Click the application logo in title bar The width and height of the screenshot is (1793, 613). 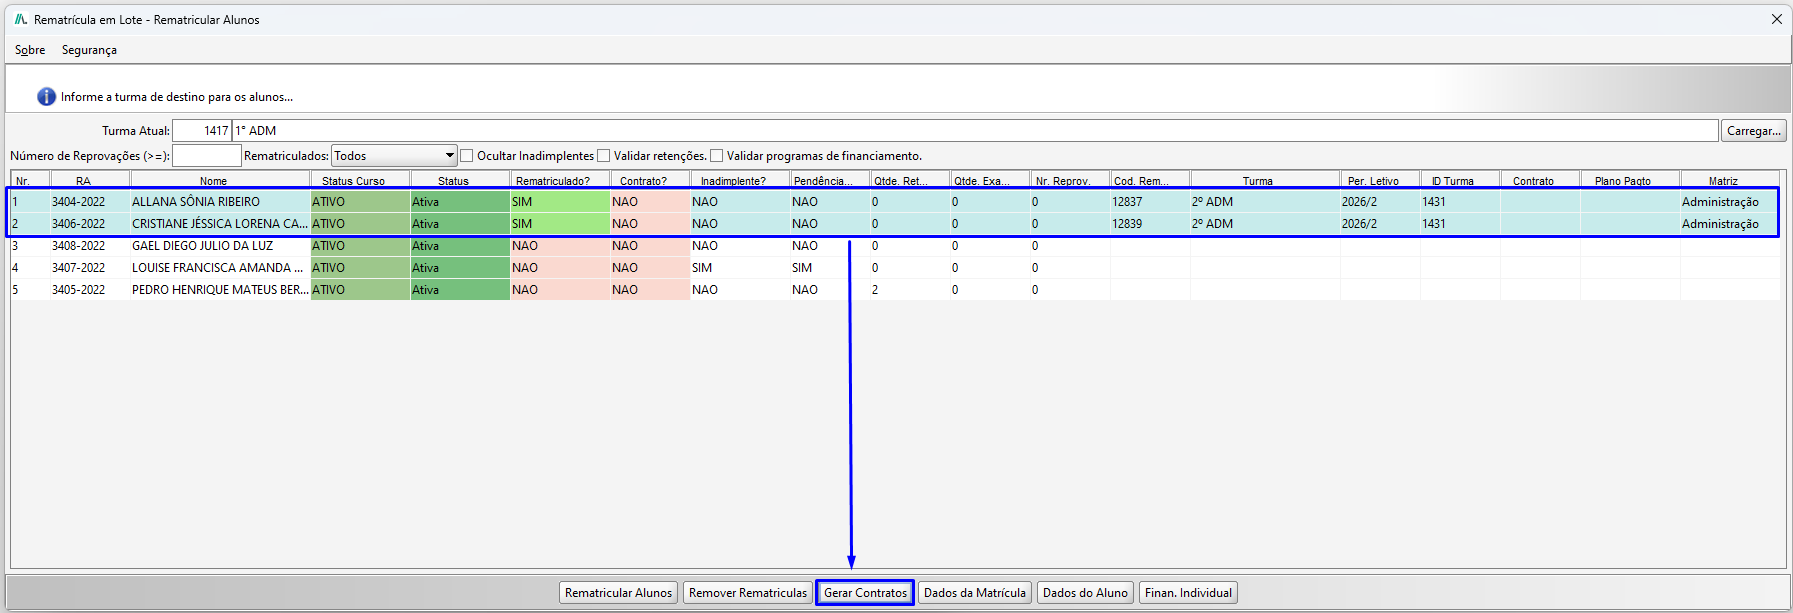(20, 19)
